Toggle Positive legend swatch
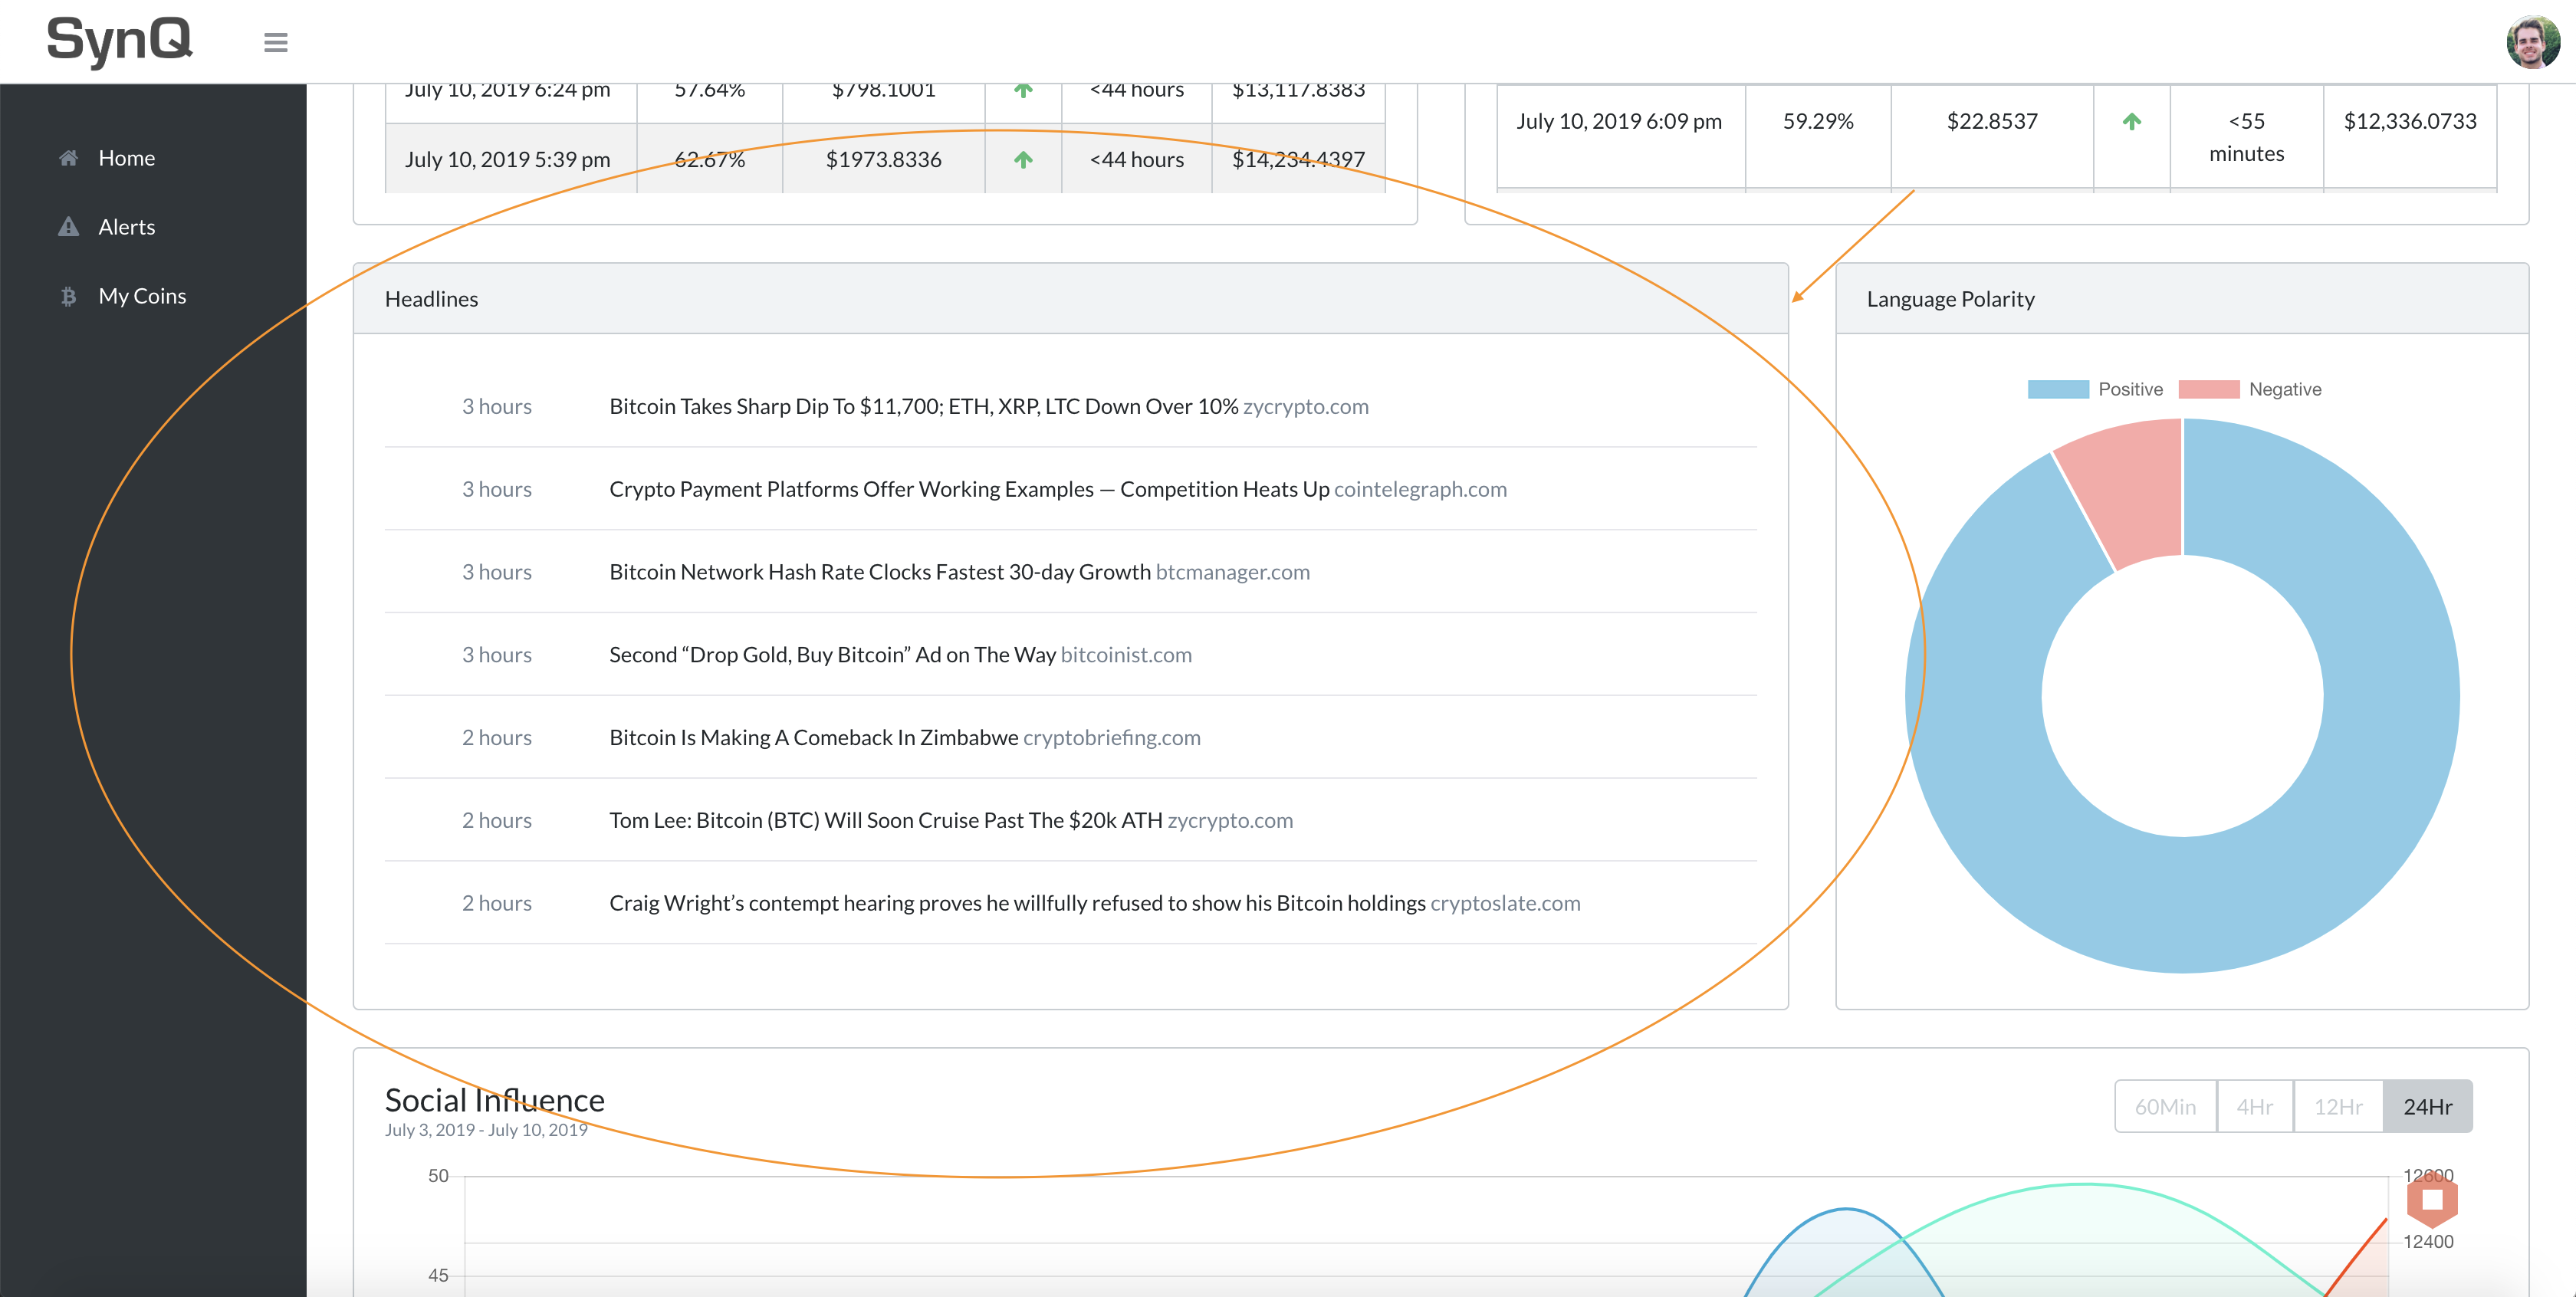Screen dimensions: 2576x1297 click(x=2058, y=389)
